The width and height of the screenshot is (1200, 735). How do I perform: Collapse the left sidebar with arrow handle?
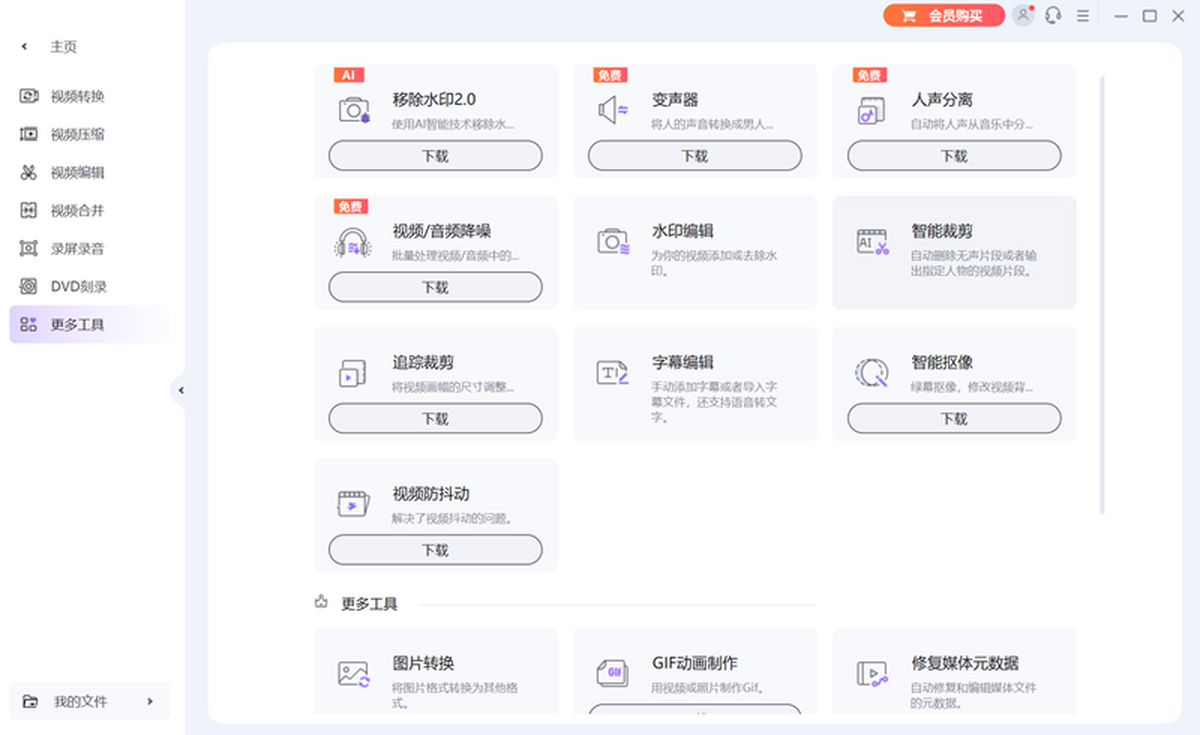(180, 390)
